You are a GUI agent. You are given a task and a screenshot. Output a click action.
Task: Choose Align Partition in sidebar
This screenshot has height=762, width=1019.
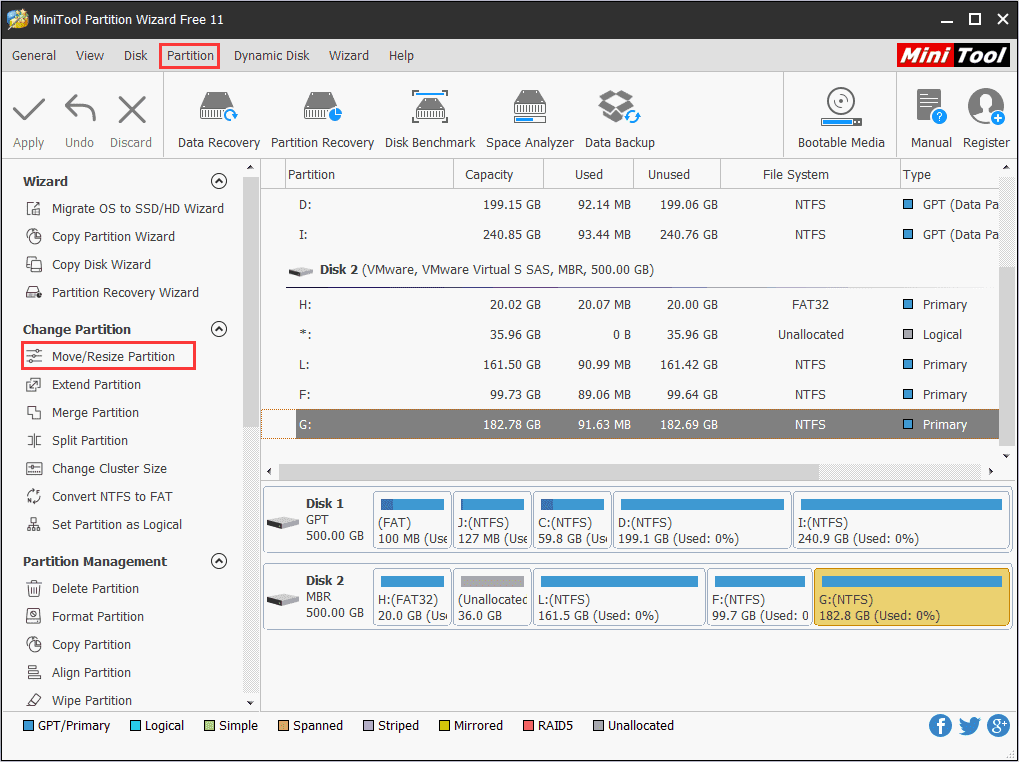[79, 672]
